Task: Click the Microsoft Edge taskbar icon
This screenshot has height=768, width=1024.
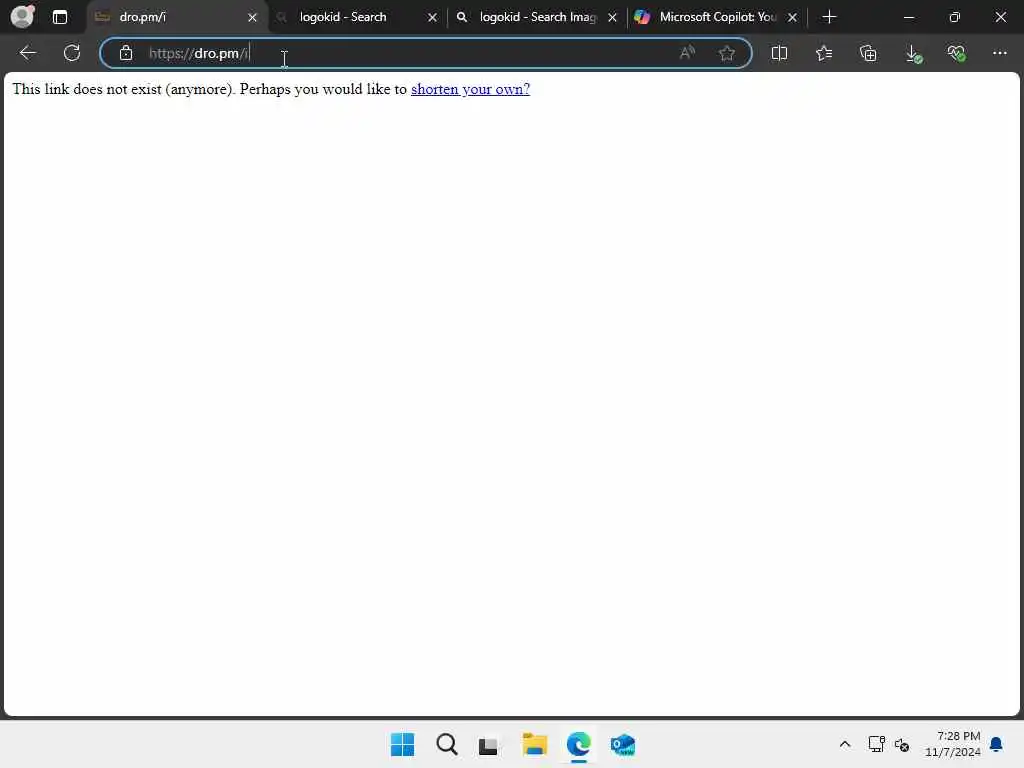Action: pyautogui.click(x=579, y=744)
